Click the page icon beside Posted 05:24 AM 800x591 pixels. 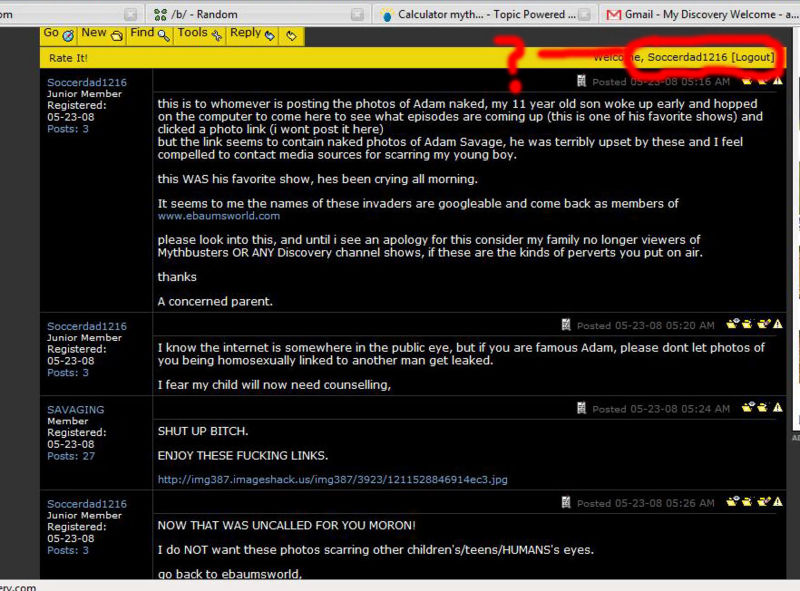coord(582,408)
